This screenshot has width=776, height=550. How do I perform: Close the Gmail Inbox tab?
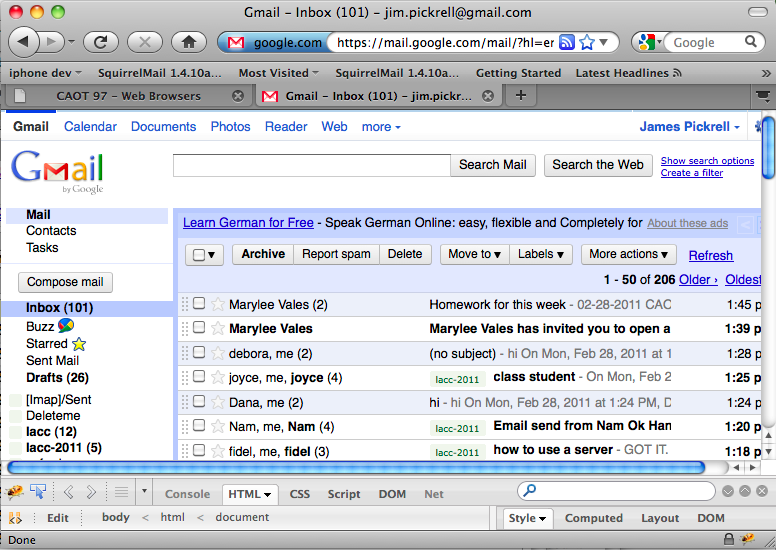pos(488,96)
